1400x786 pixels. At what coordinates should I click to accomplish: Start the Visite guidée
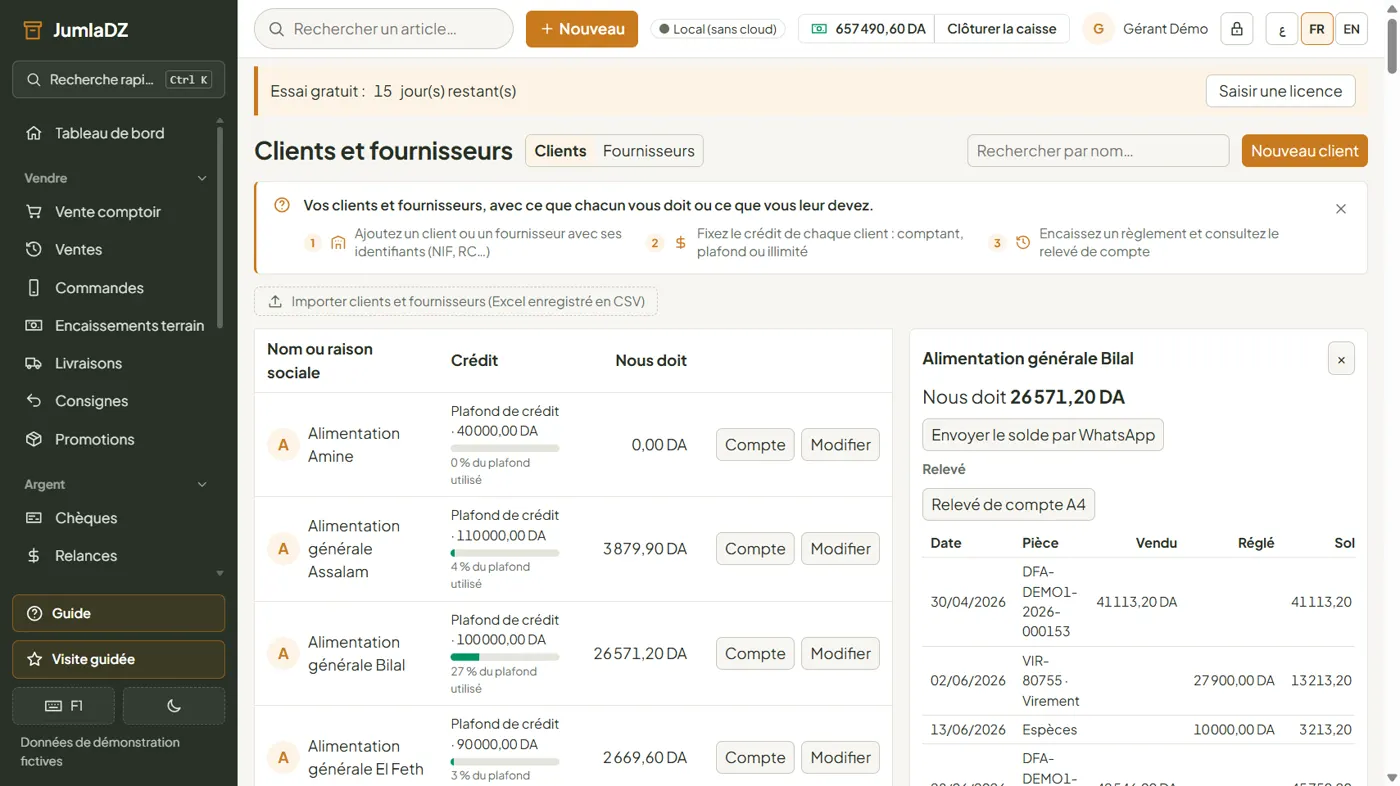(118, 660)
